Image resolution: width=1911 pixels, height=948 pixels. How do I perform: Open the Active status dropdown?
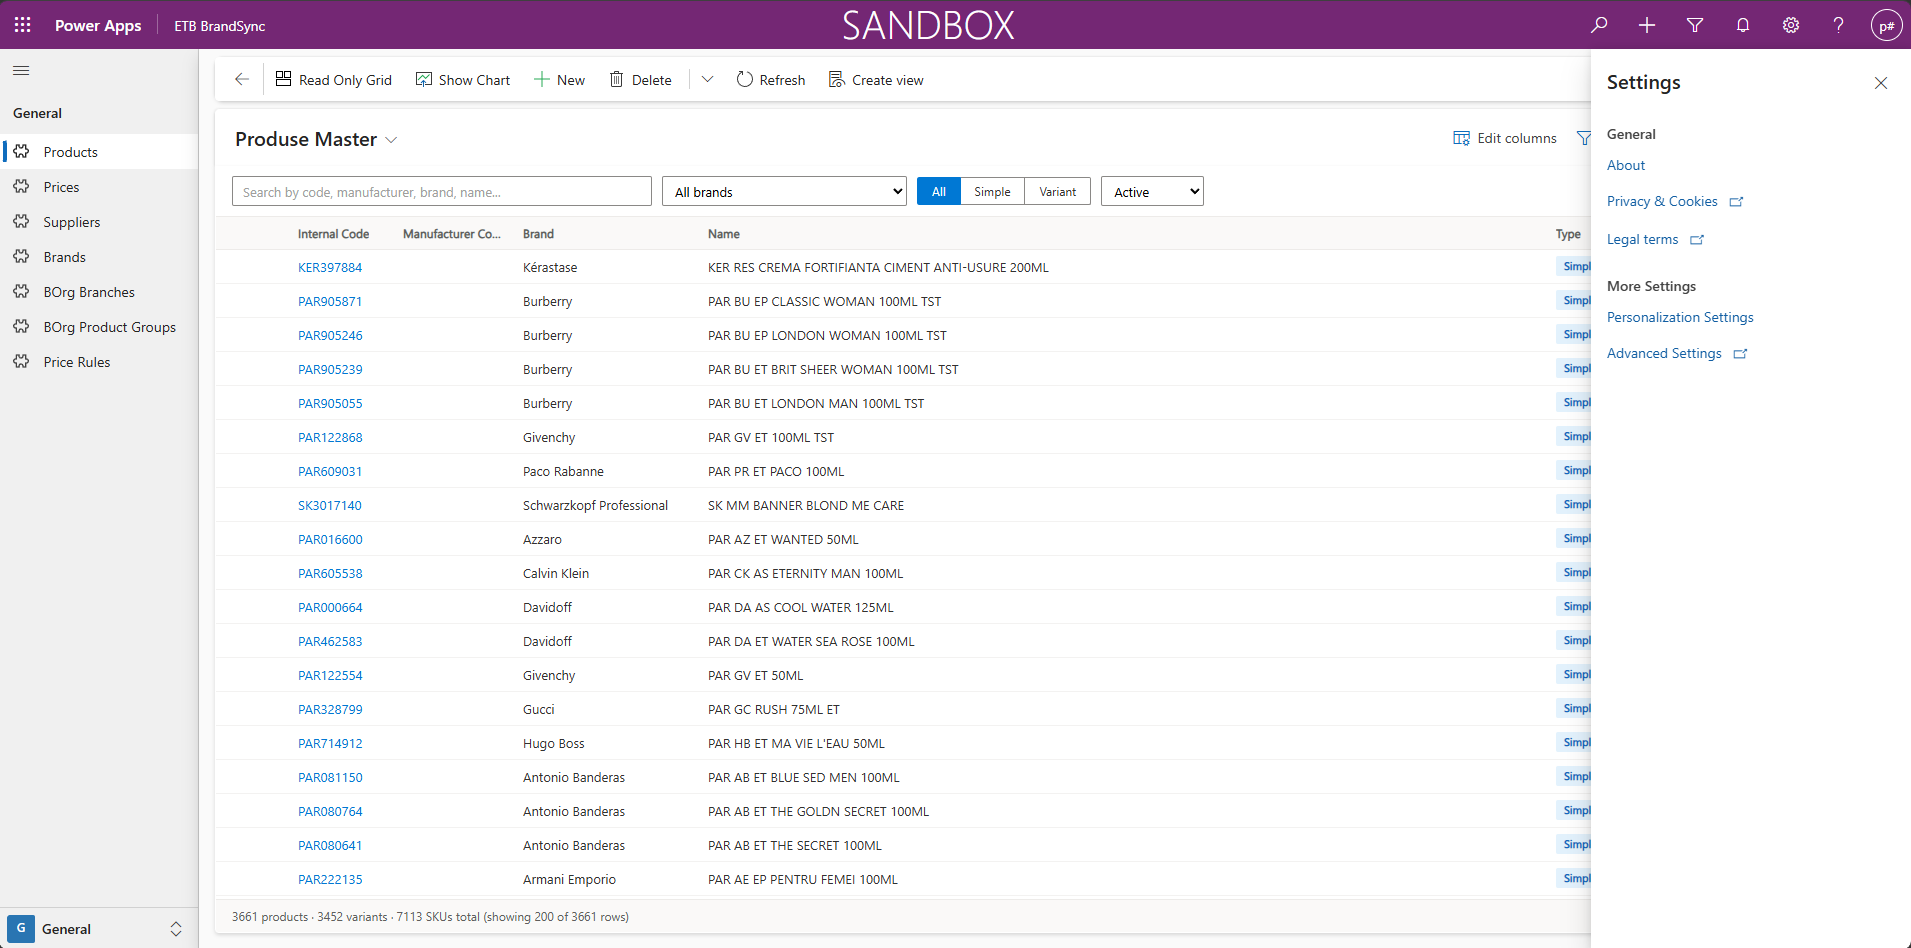[x=1152, y=192]
